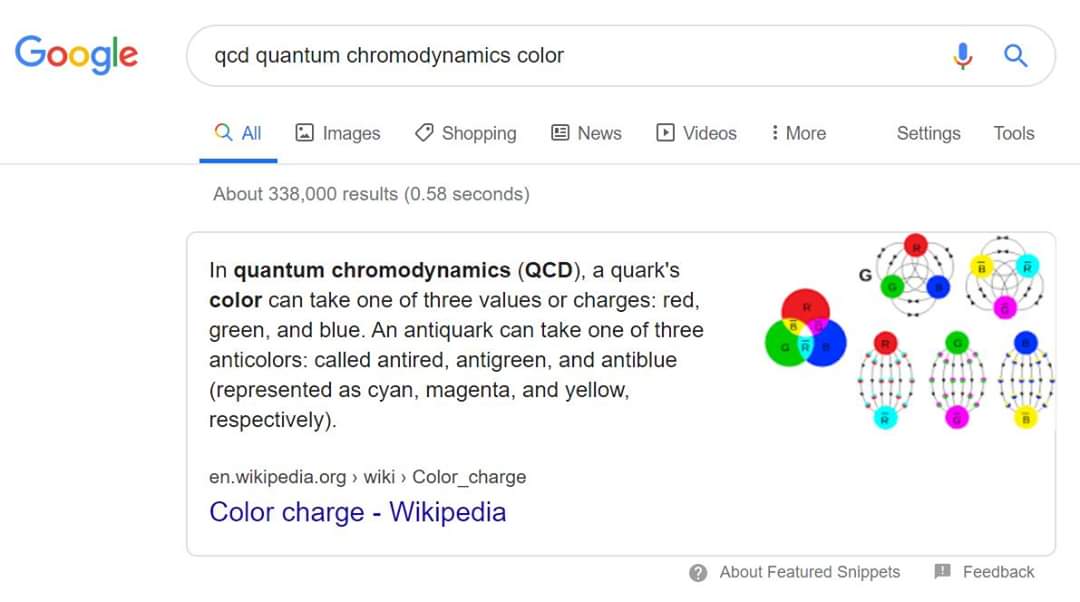Expand the Tools options
Viewport: 1080px width, 602px height.
[1013, 133]
